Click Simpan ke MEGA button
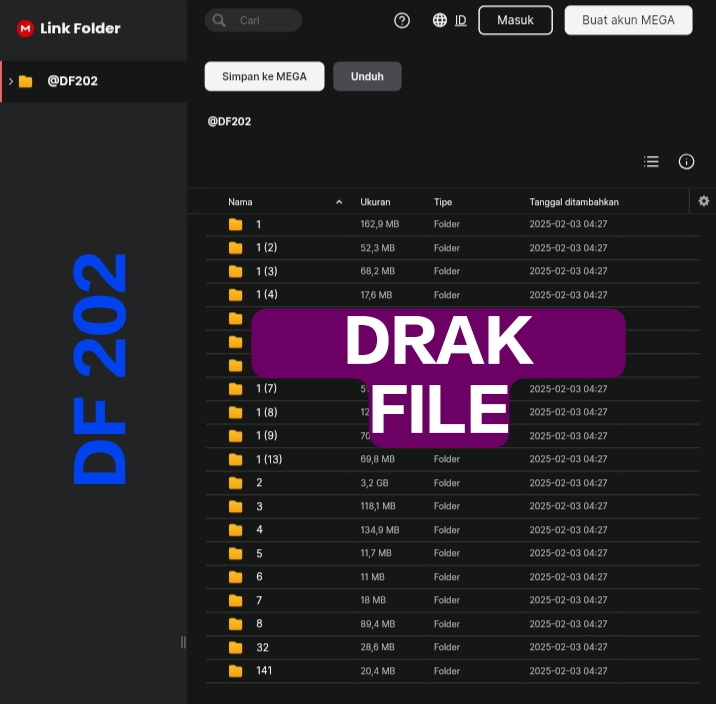Viewport: 716px width, 704px height. pyautogui.click(x=264, y=76)
